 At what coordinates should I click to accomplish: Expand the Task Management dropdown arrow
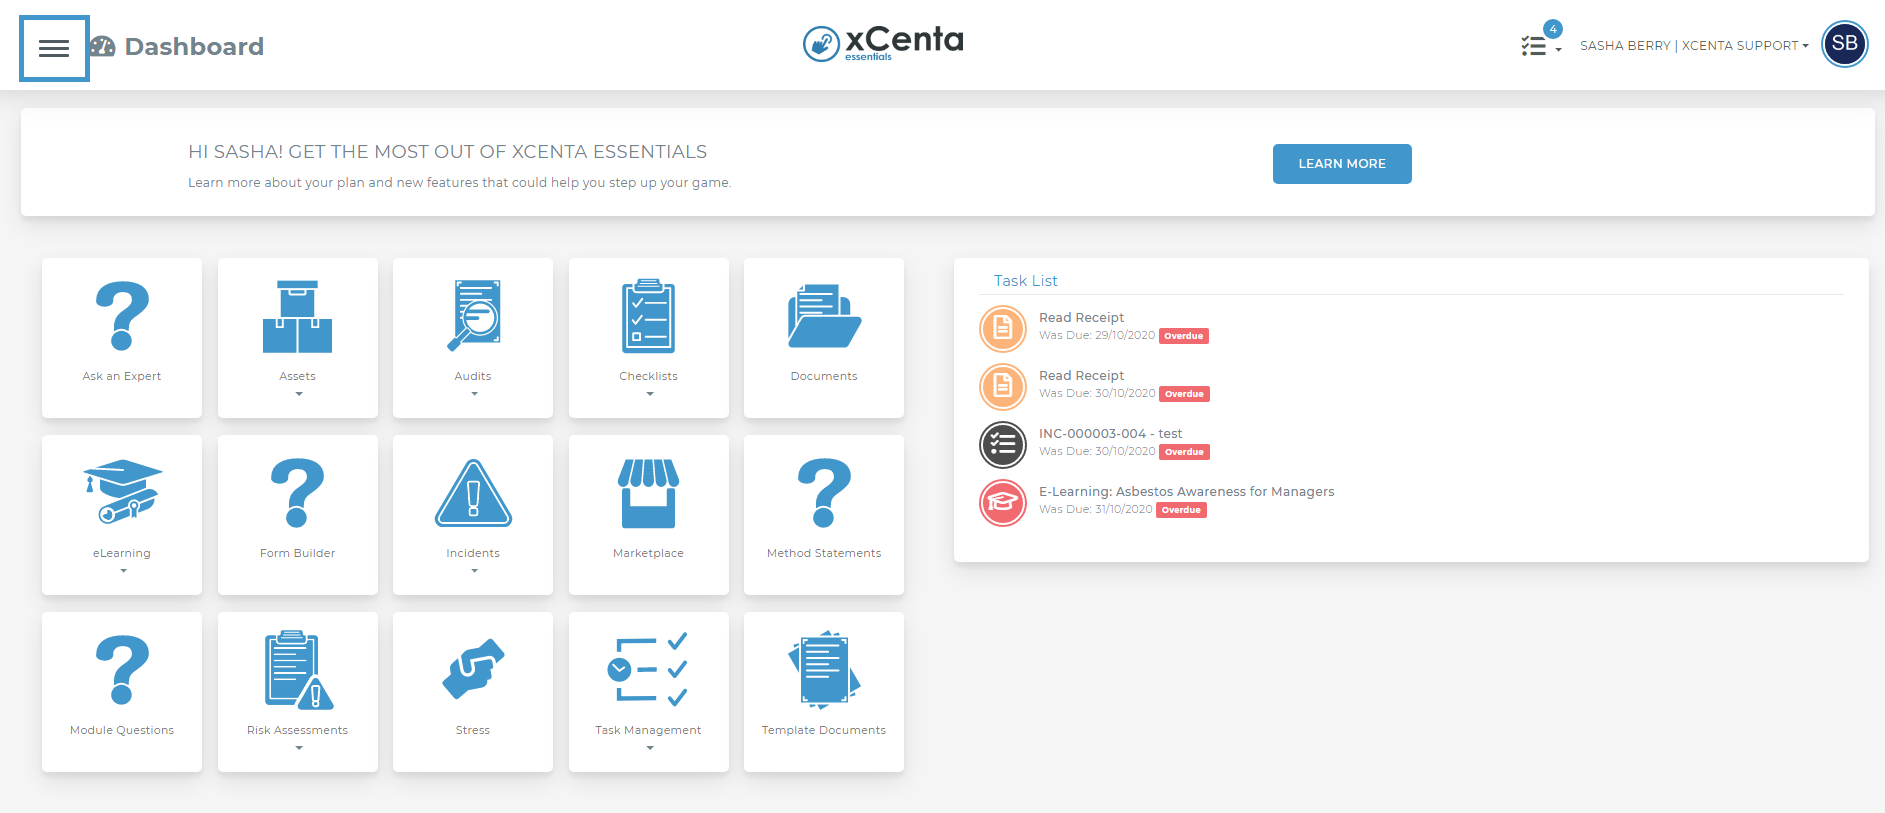tap(650, 748)
